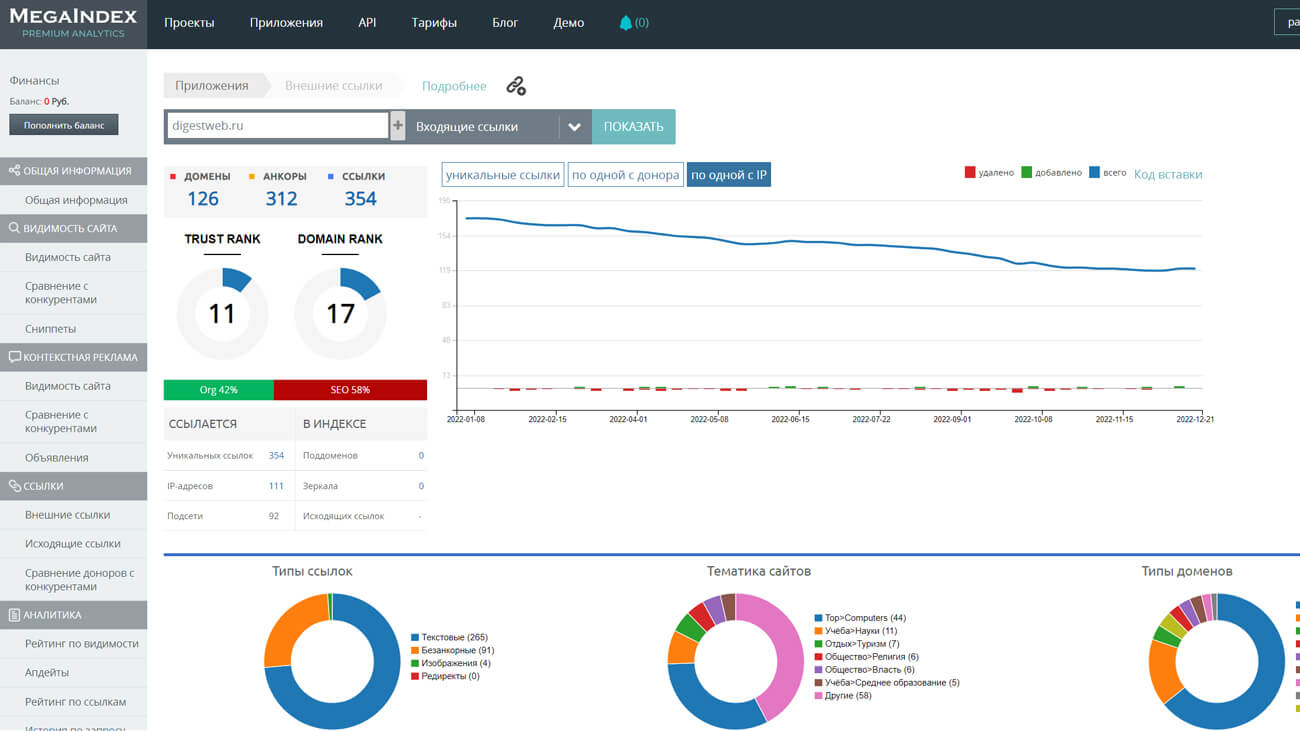1300x731 pixels.
Task: Click the share icon in Общая информация header
Action: [x=14, y=171]
